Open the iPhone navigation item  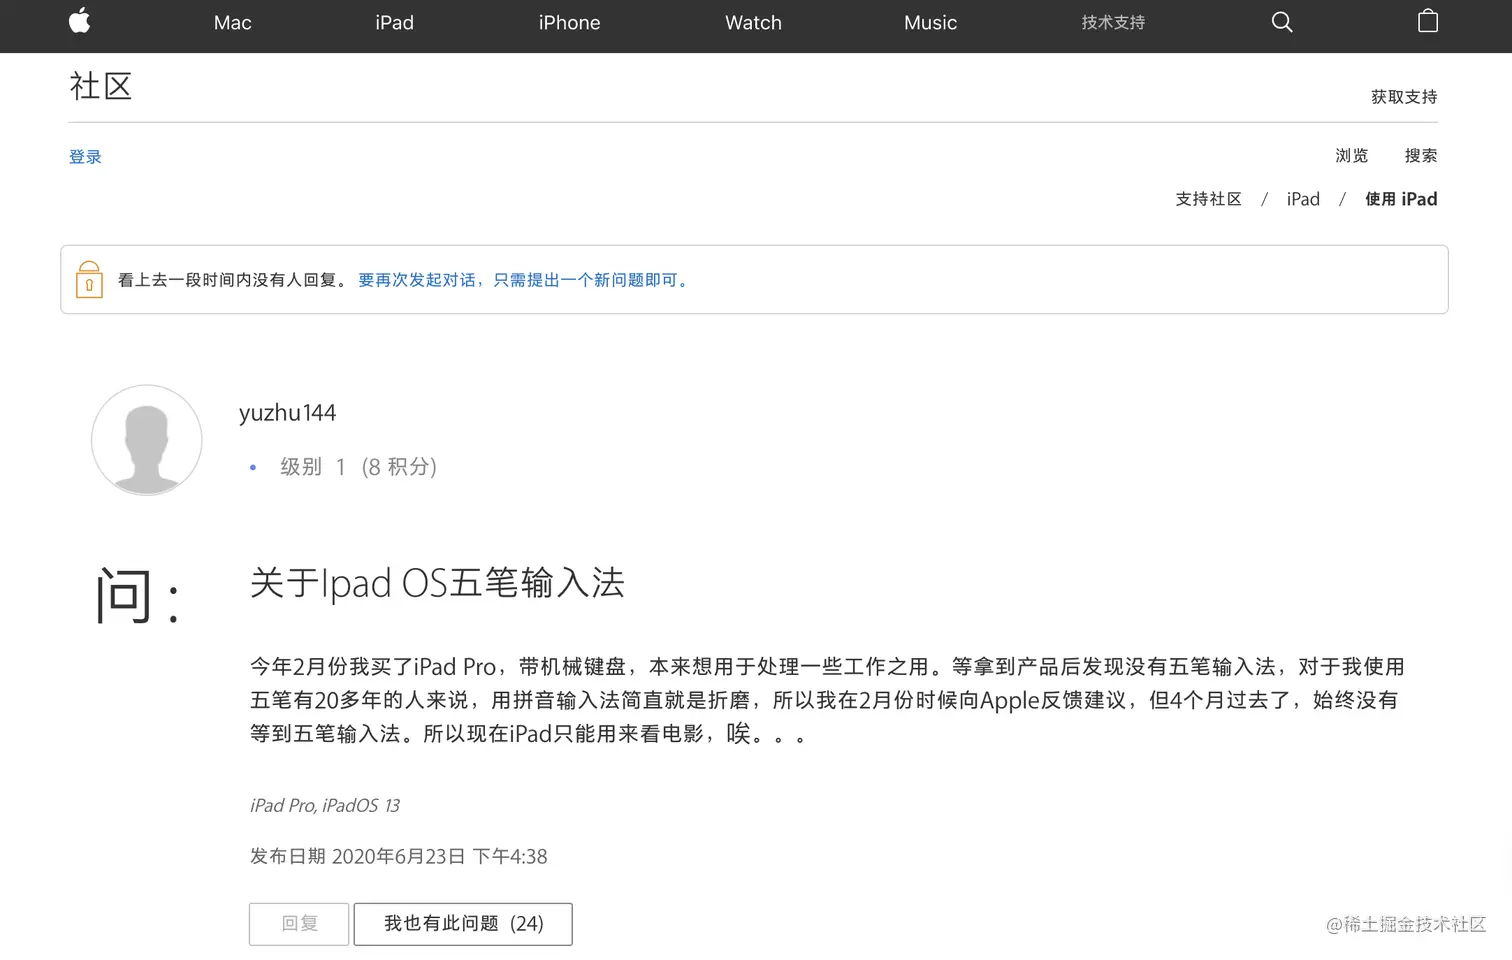tap(569, 23)
